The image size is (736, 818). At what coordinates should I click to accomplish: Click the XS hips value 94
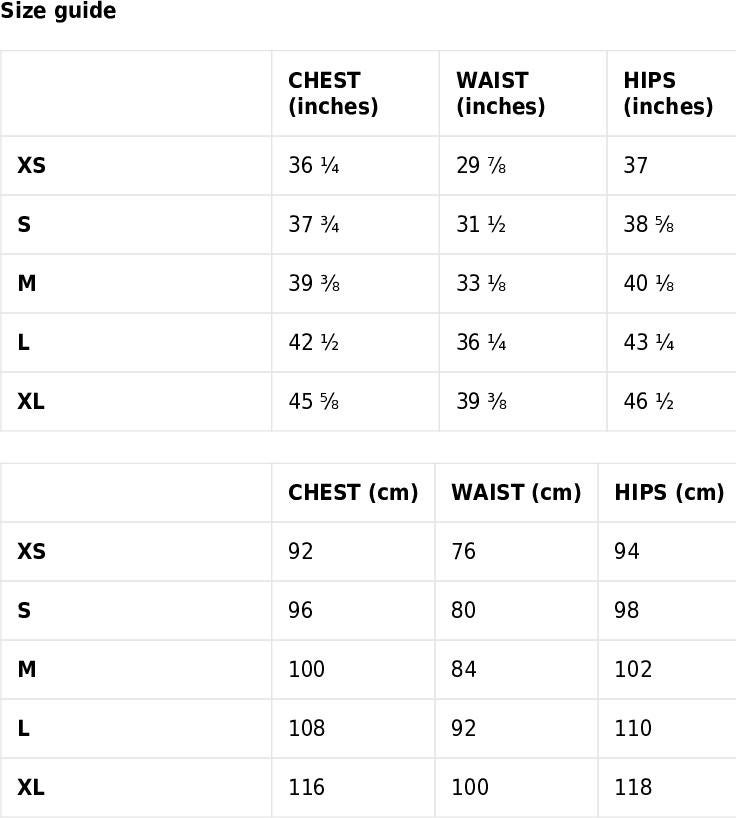pos(626,551)
